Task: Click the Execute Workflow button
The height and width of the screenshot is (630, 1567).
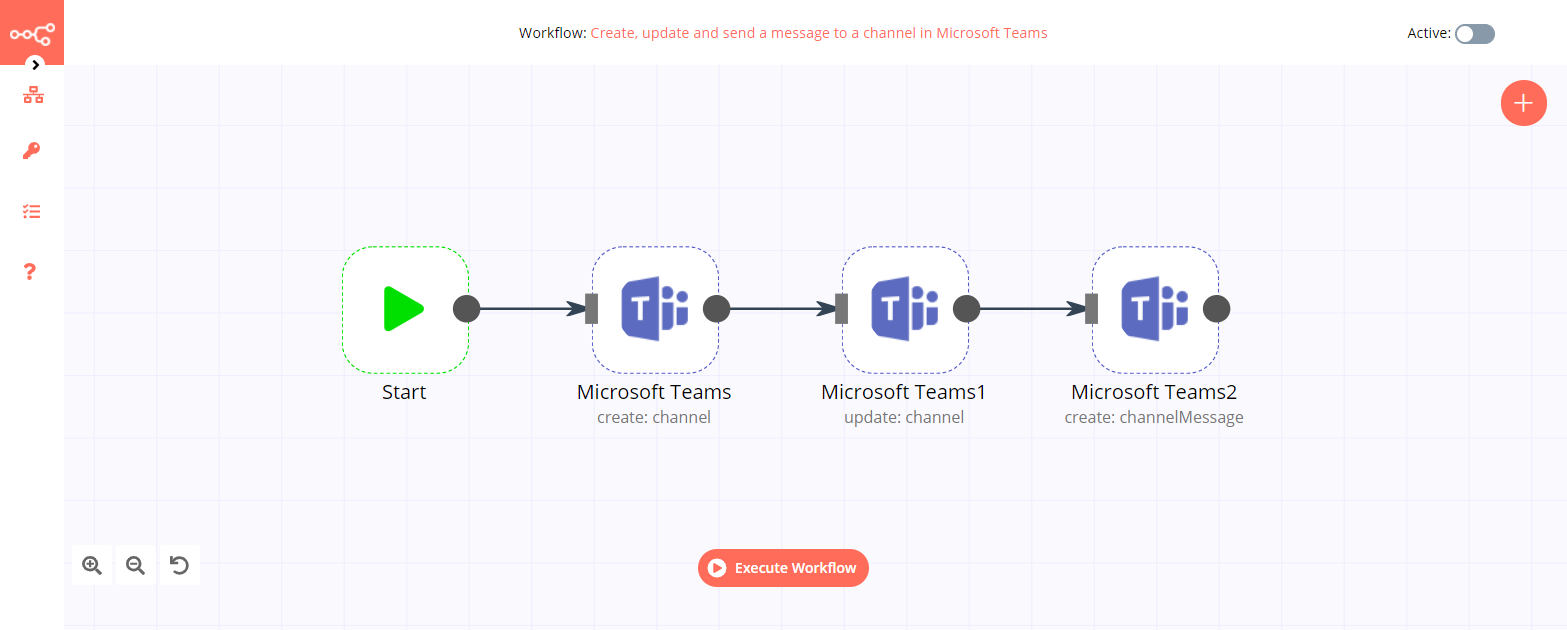Action: [x=783, y=568]
